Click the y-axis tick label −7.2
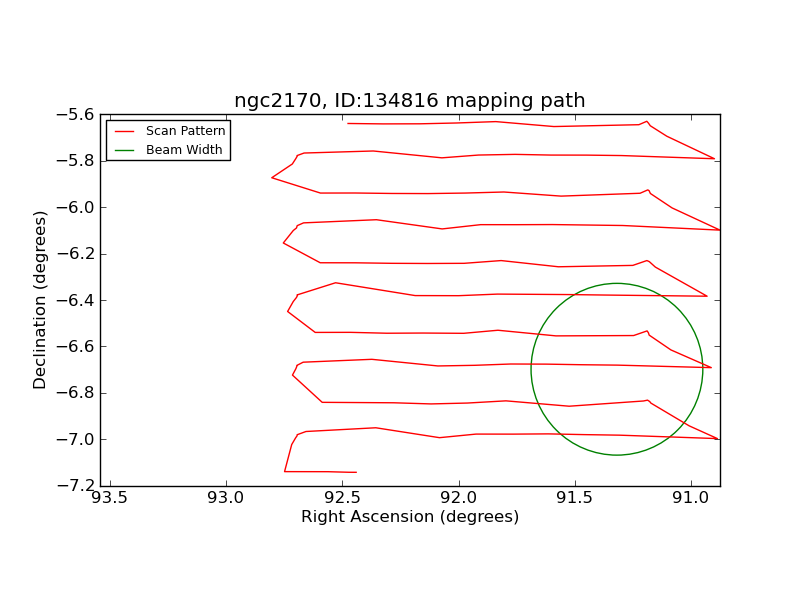800x600 pixels. (x=75, y=485)
